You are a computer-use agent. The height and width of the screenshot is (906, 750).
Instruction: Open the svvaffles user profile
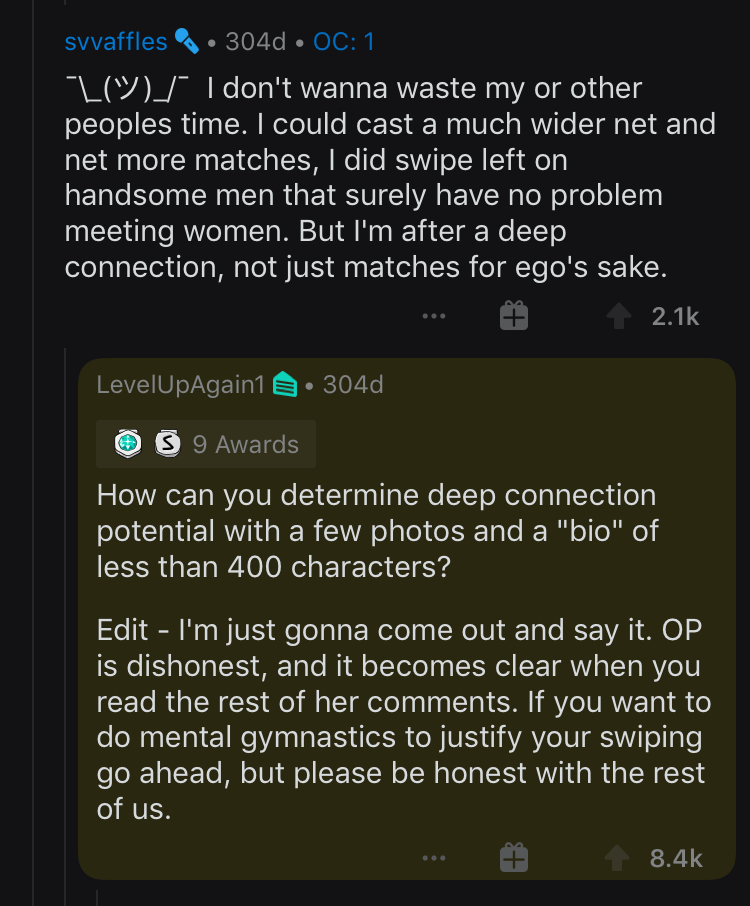[x=115, y=42]
